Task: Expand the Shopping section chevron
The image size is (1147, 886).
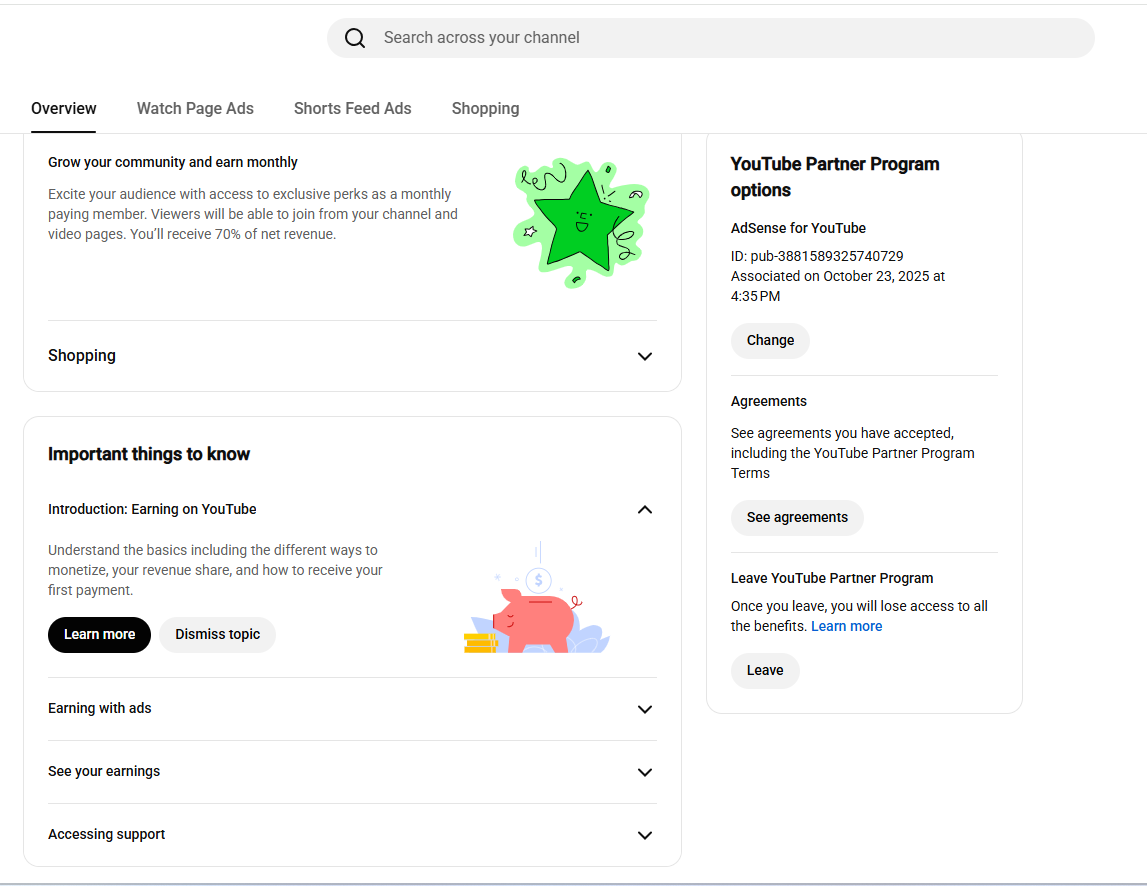Action: [x=644, y=356]
